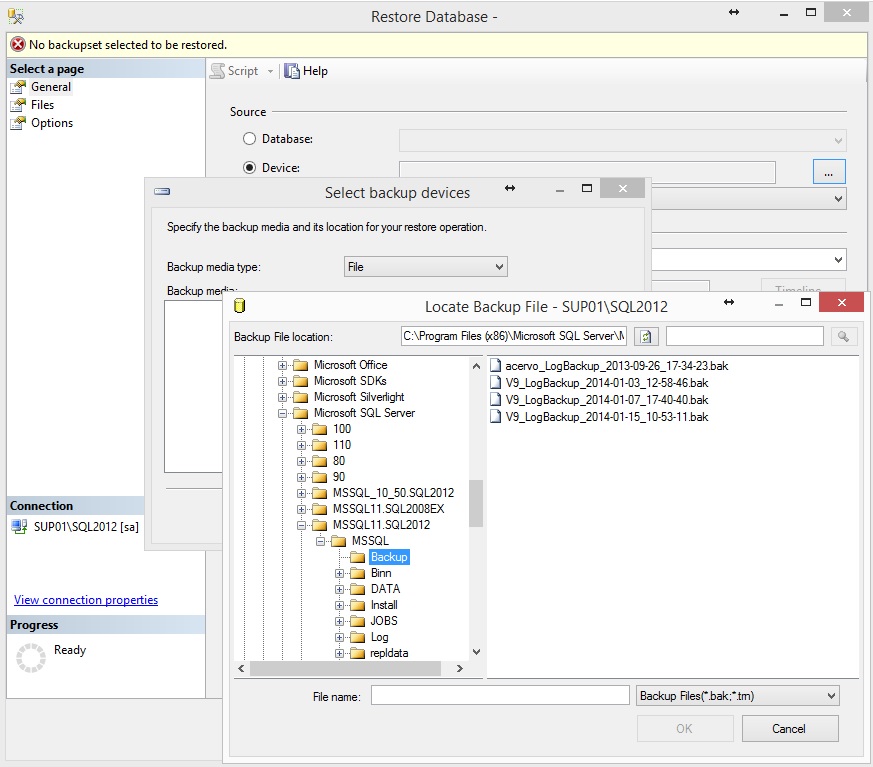Viewport: 873px width, 767px height.
Task: Select the Microsoft Office folder
Action: point(350,365)
